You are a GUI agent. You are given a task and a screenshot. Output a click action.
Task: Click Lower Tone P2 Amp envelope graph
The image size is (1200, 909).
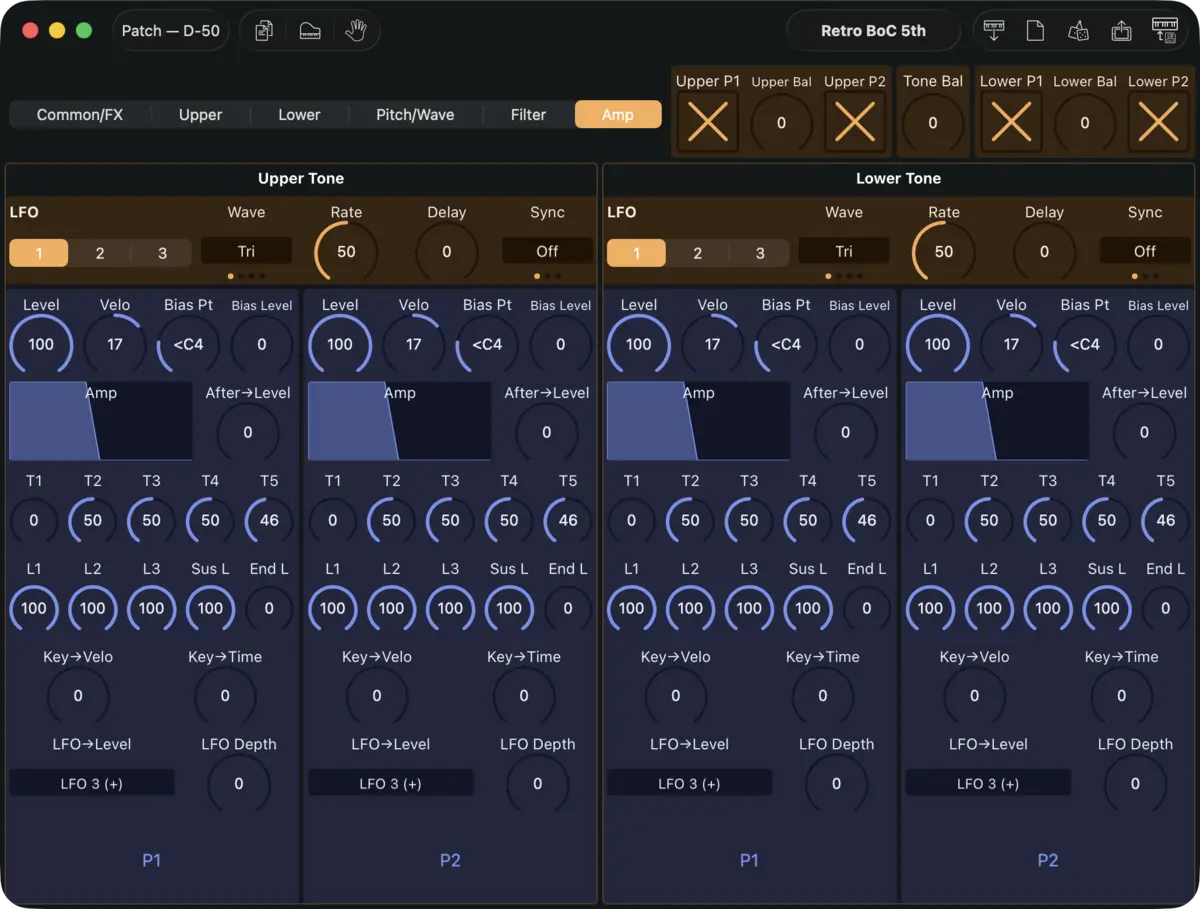click(x=997, y=420)
